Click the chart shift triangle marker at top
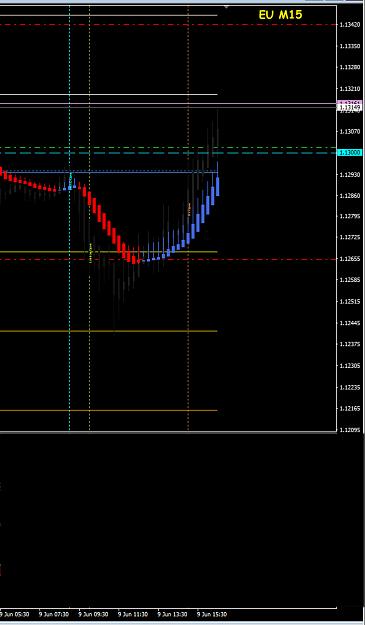Viewport: 365px width, 625px height. pyautogui.click(x=226, y=7)
